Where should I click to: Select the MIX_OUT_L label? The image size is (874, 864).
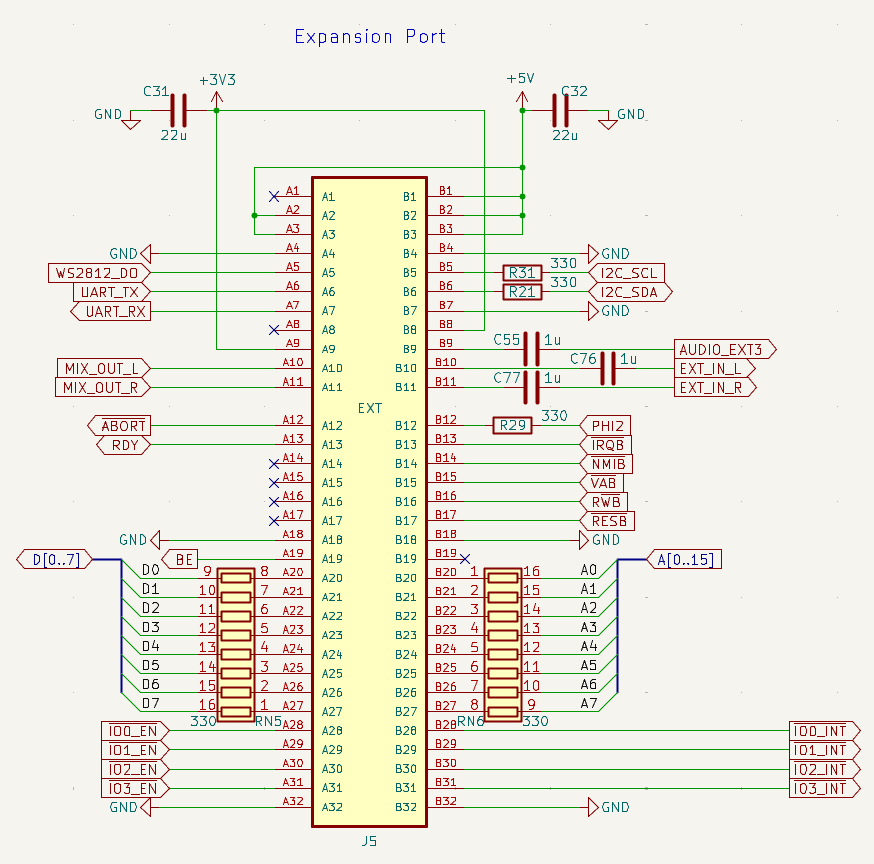tap(102, 368)
